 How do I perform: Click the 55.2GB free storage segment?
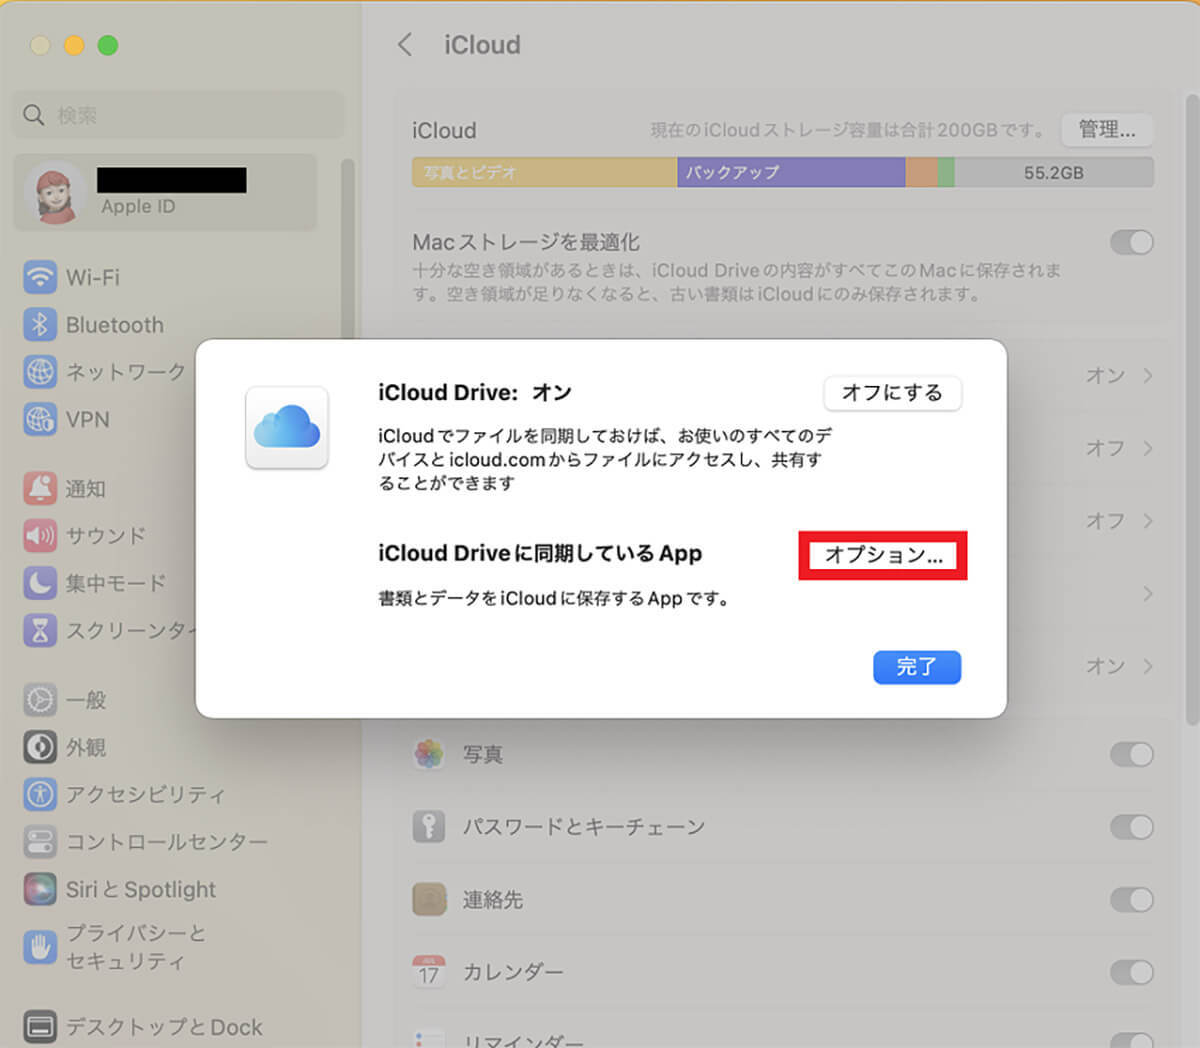[1054, 172]
